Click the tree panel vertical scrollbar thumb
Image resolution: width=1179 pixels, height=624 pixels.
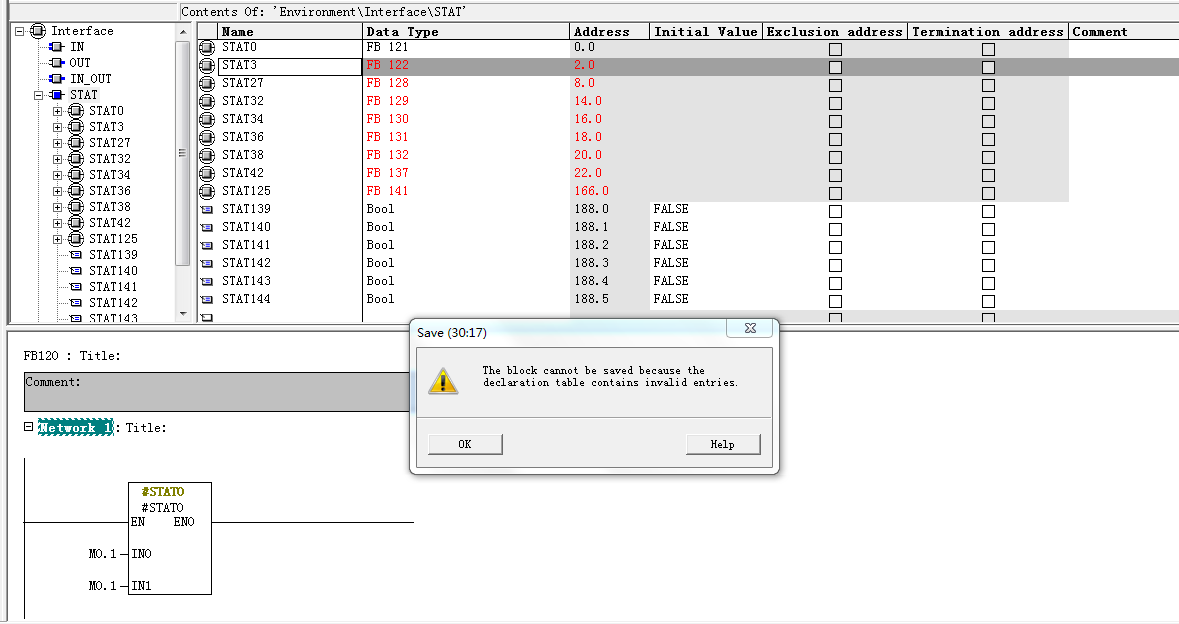183,153
